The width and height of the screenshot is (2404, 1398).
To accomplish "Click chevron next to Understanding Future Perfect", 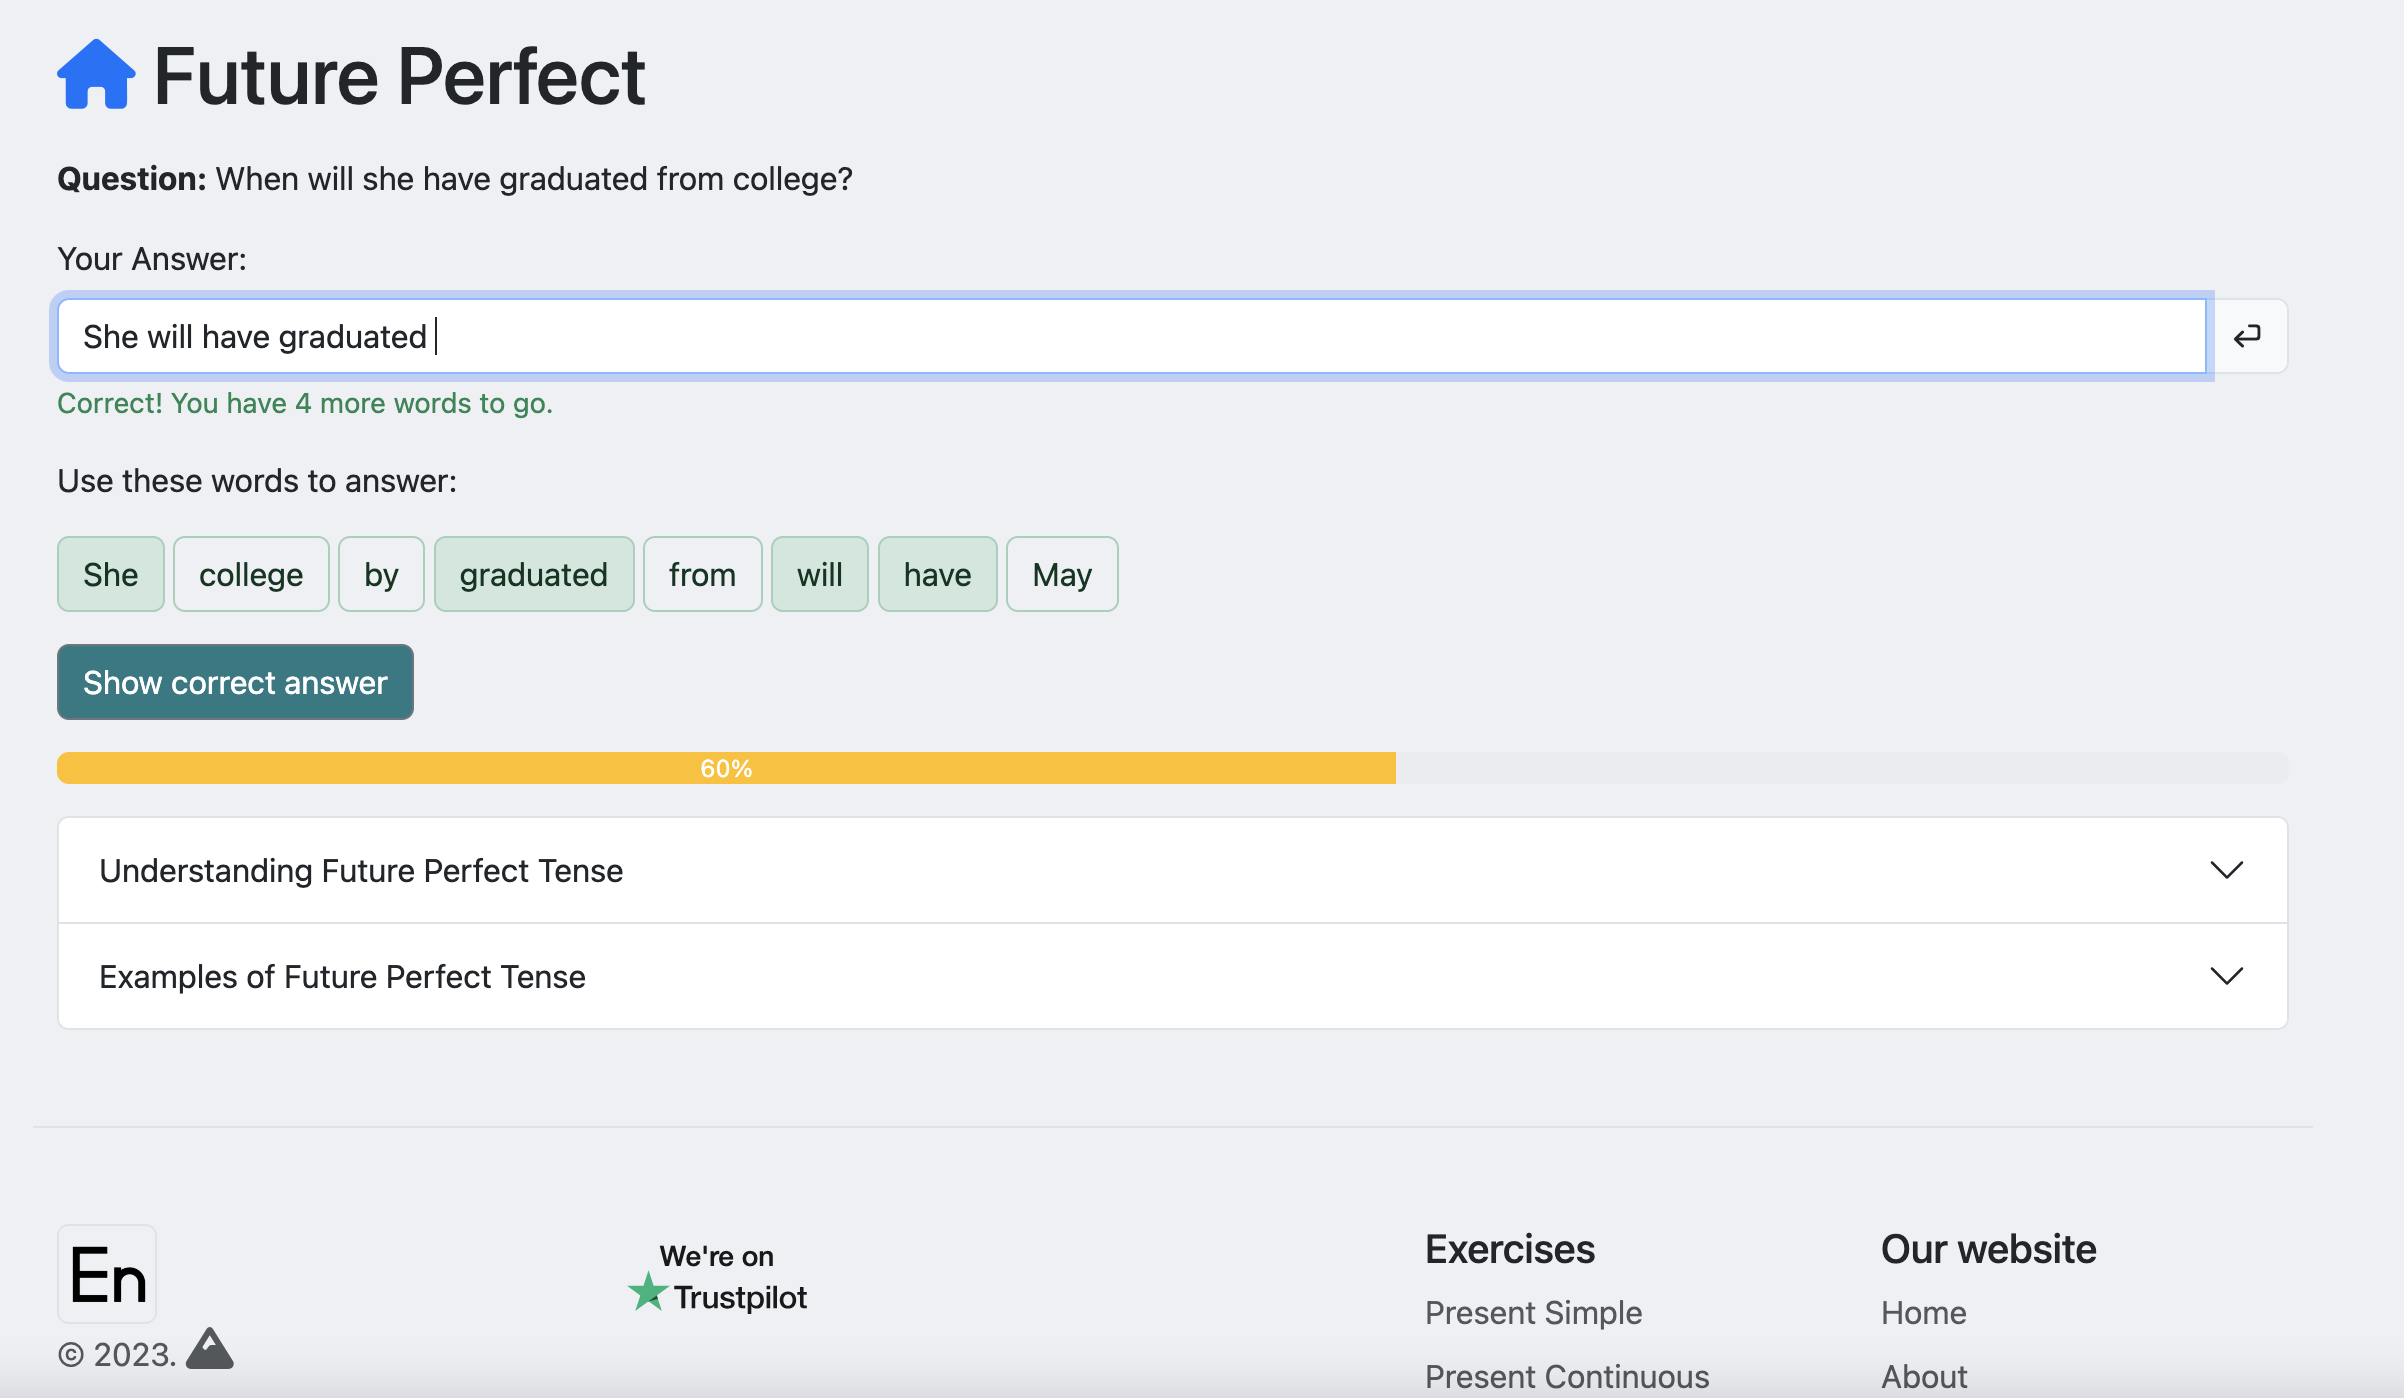I will coord(2226,871).
